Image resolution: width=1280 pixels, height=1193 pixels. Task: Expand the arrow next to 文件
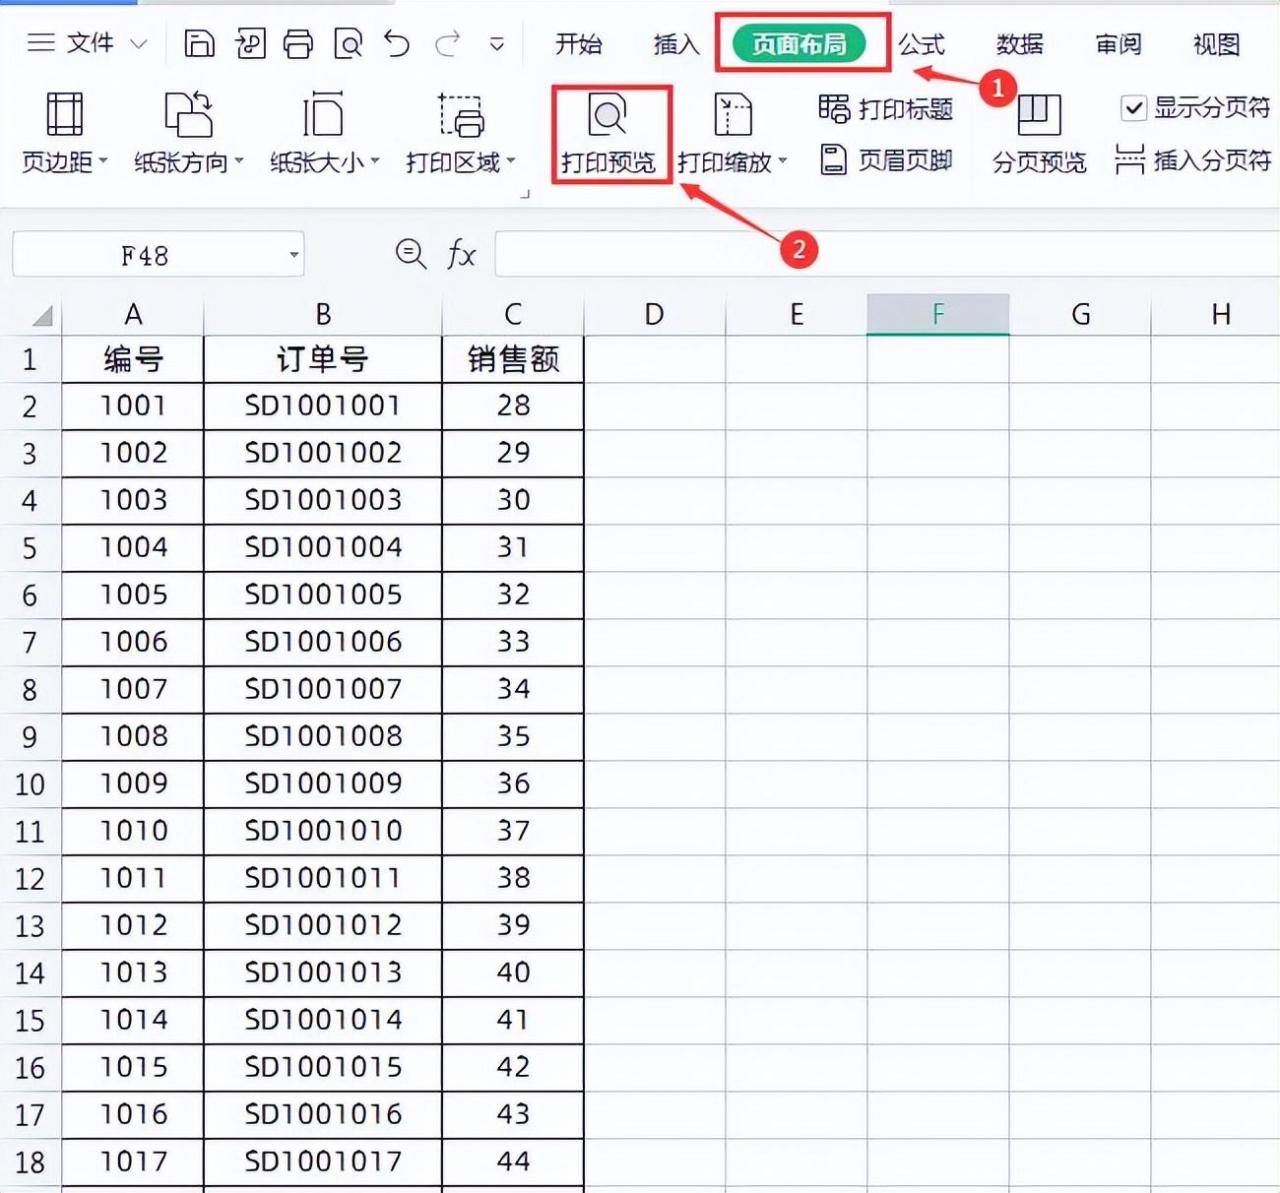point(139,44)
